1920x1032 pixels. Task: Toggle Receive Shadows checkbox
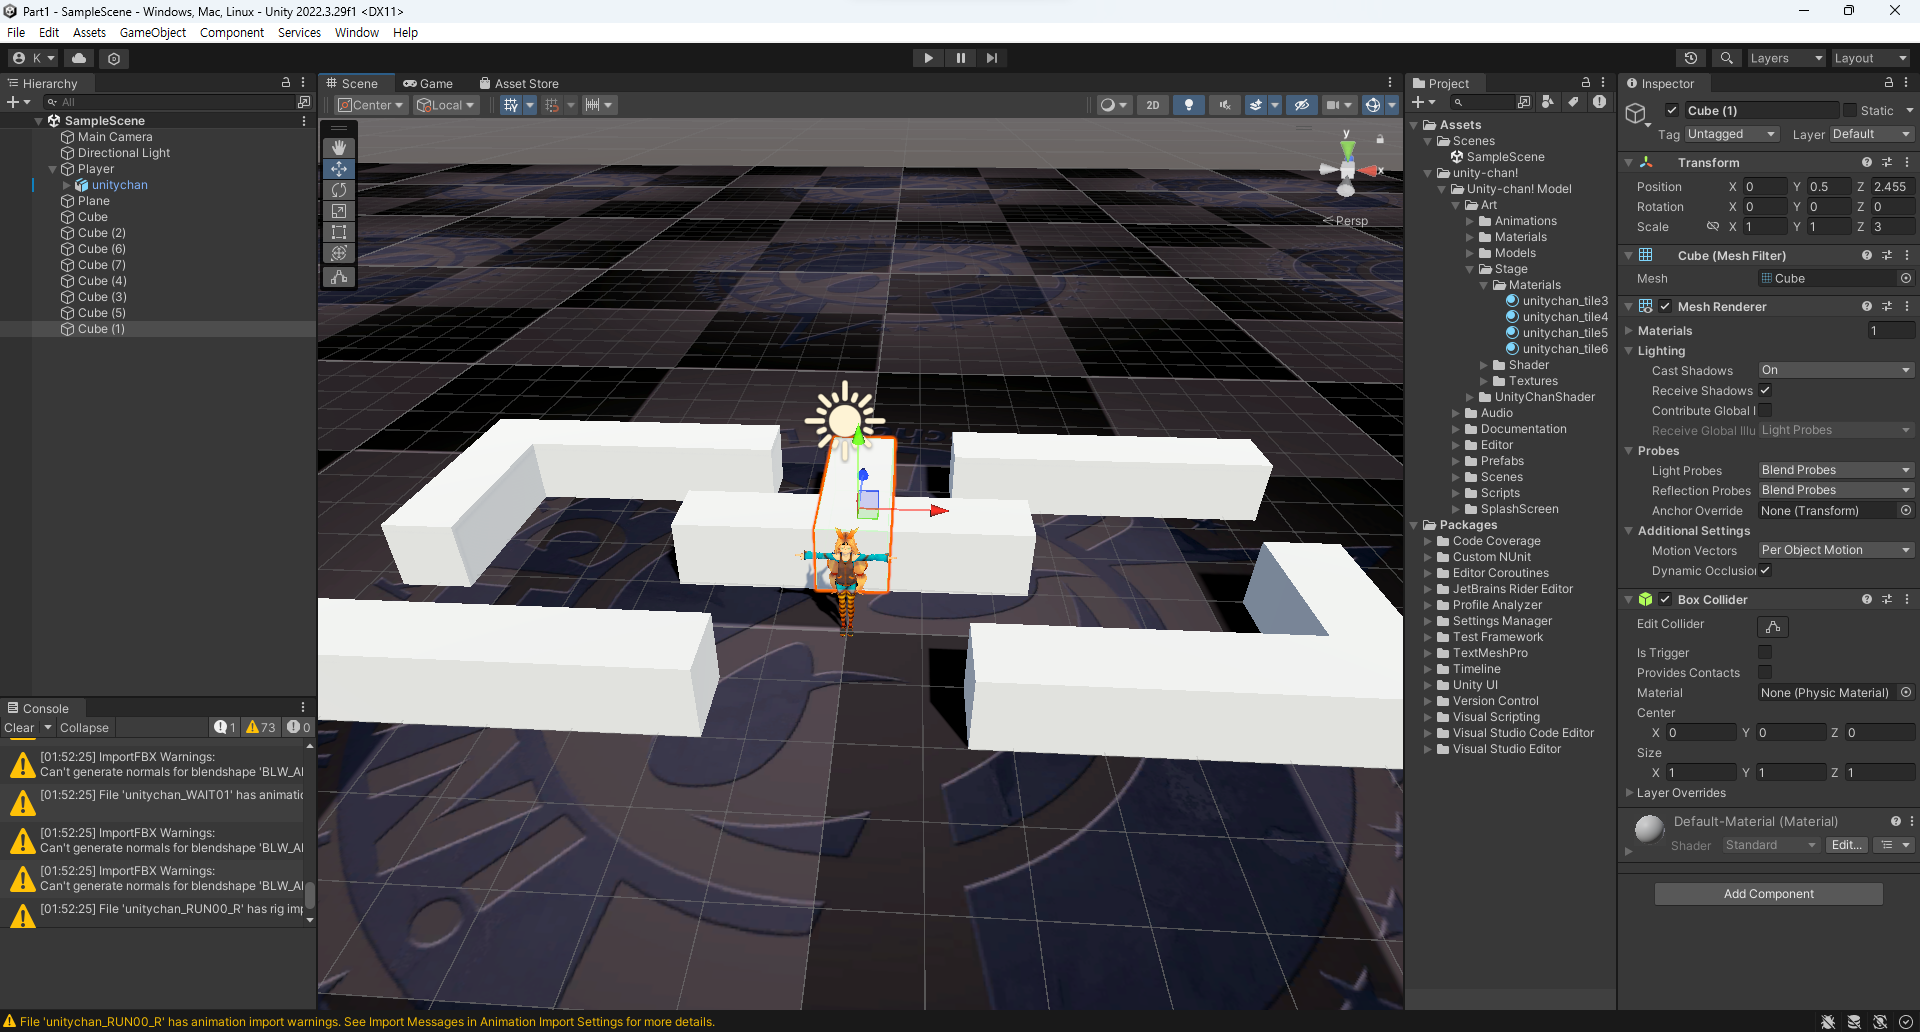pyautogui.click(x=1765, y=390)
